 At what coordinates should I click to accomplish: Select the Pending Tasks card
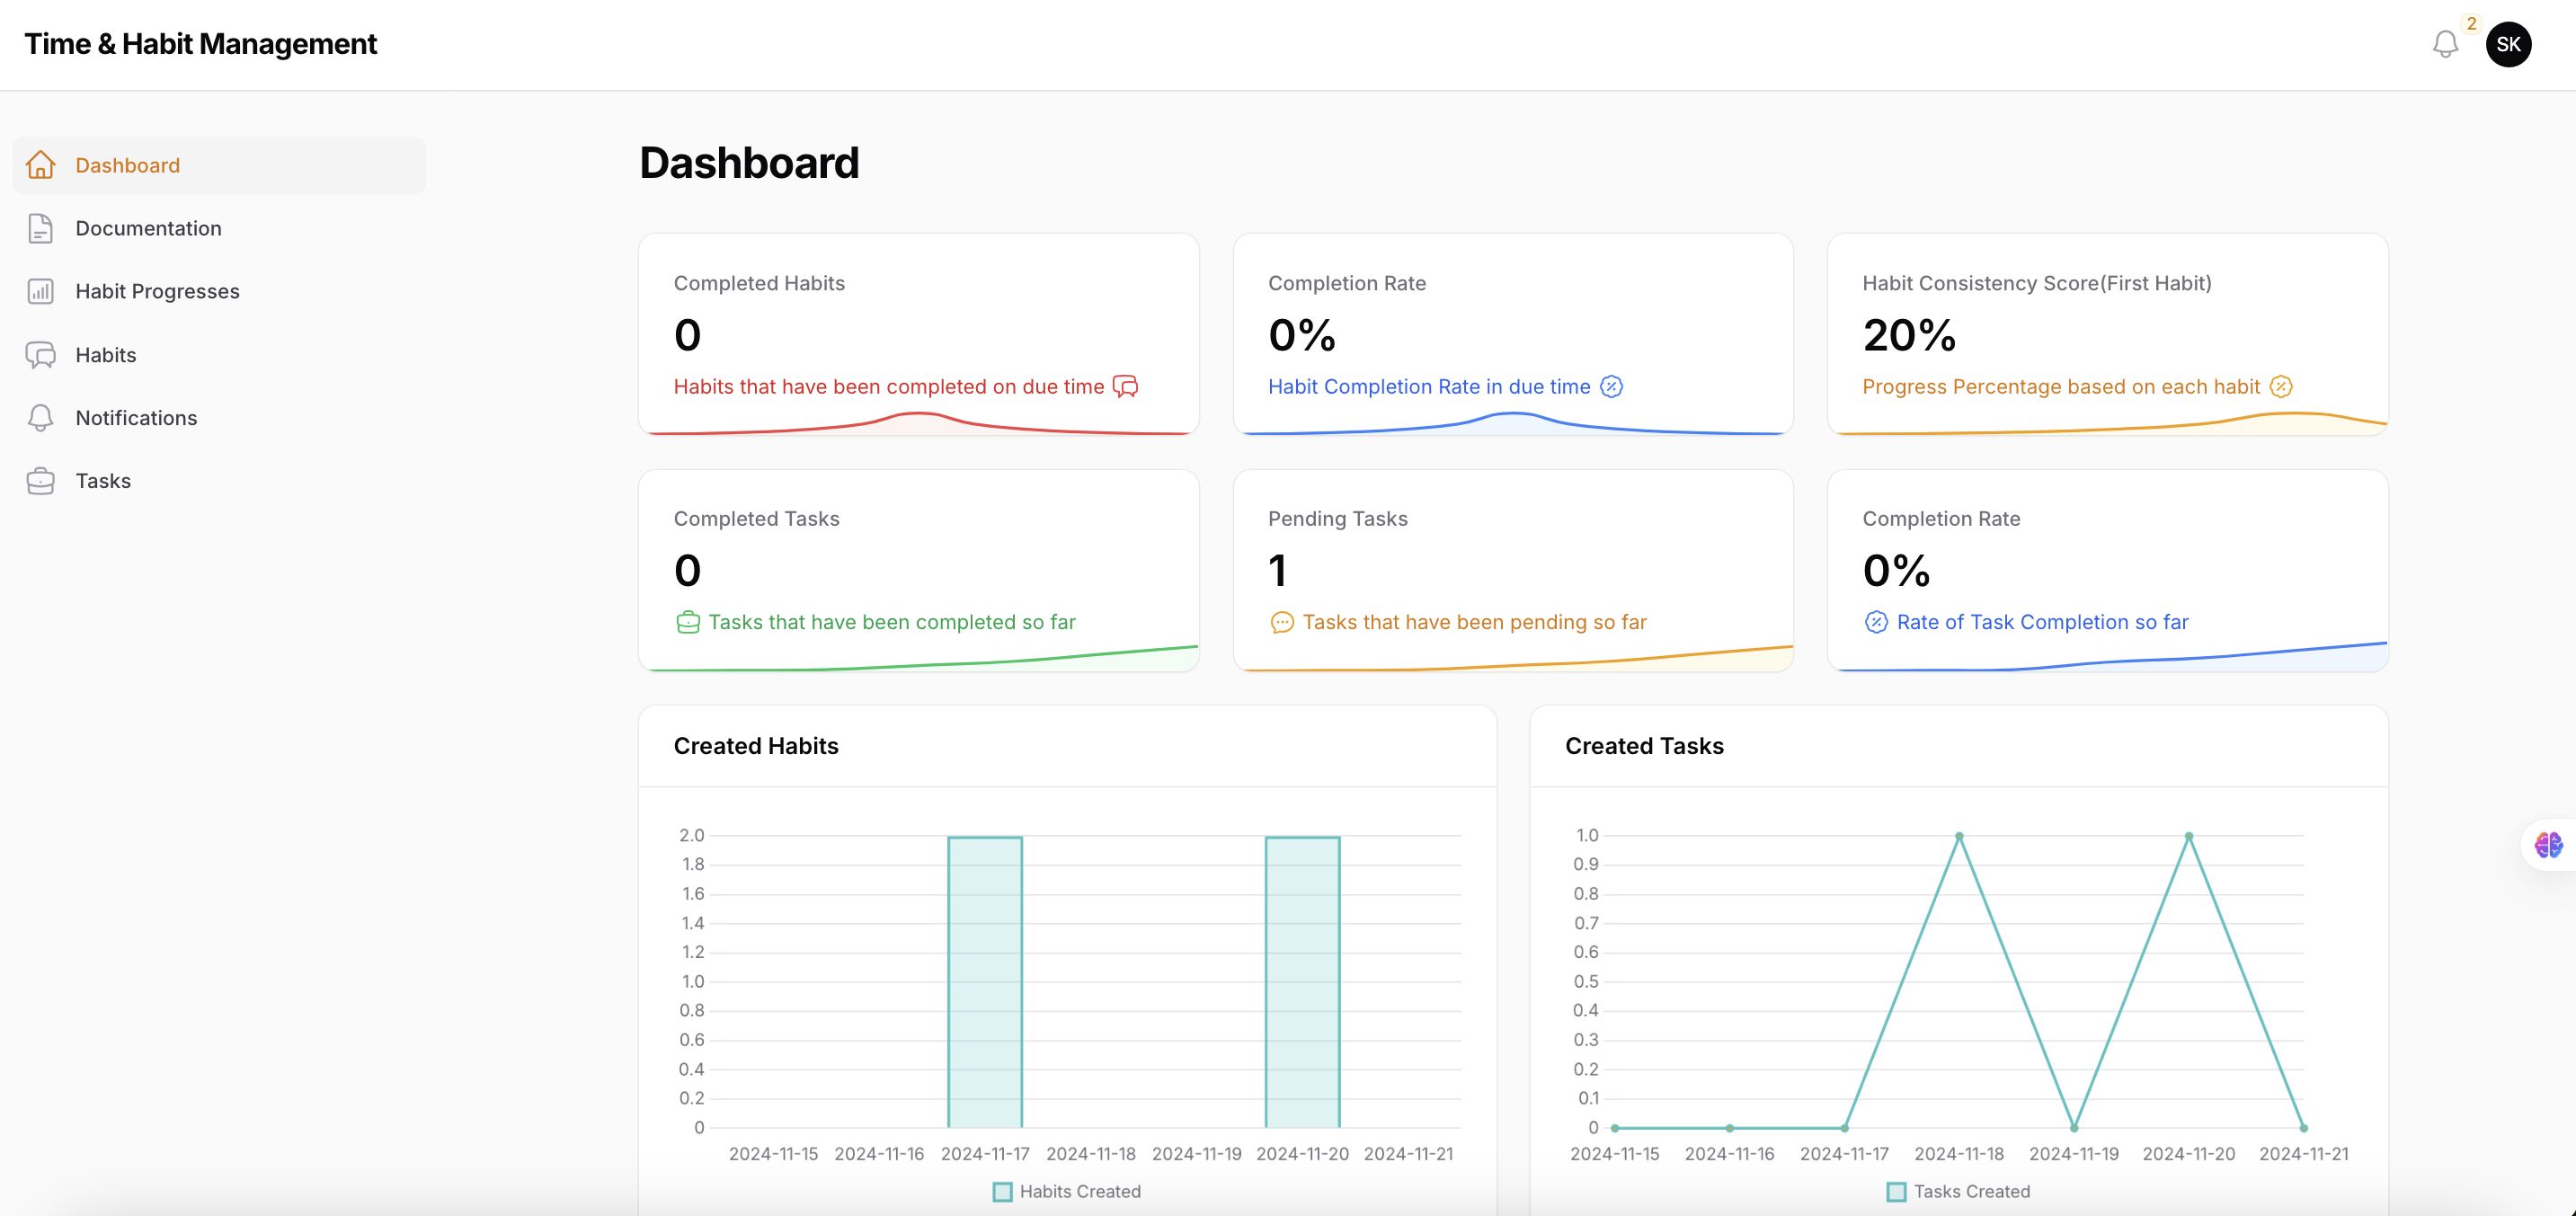1512,570
